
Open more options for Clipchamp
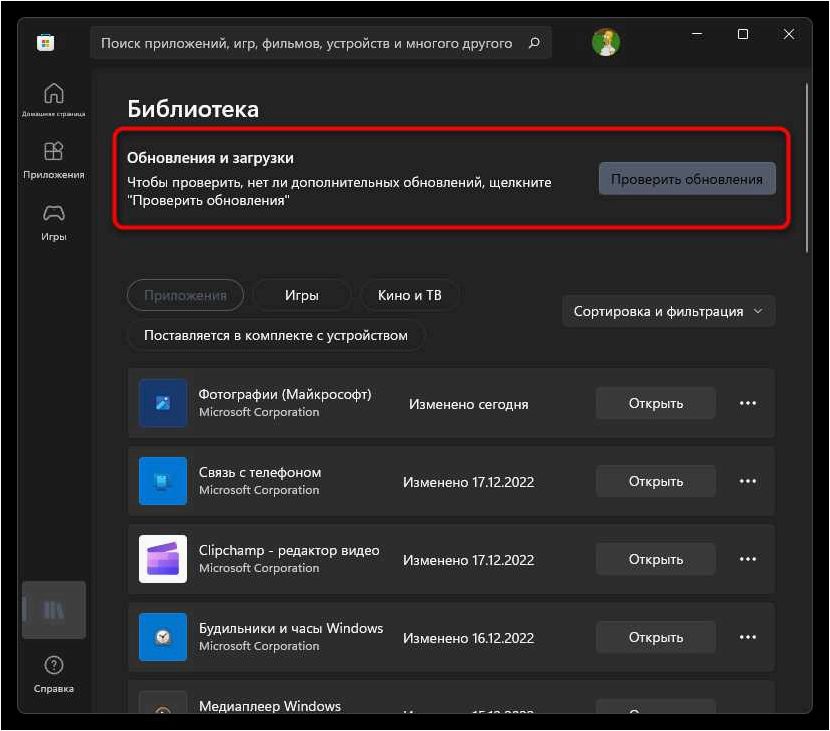[x=747, y=559]
